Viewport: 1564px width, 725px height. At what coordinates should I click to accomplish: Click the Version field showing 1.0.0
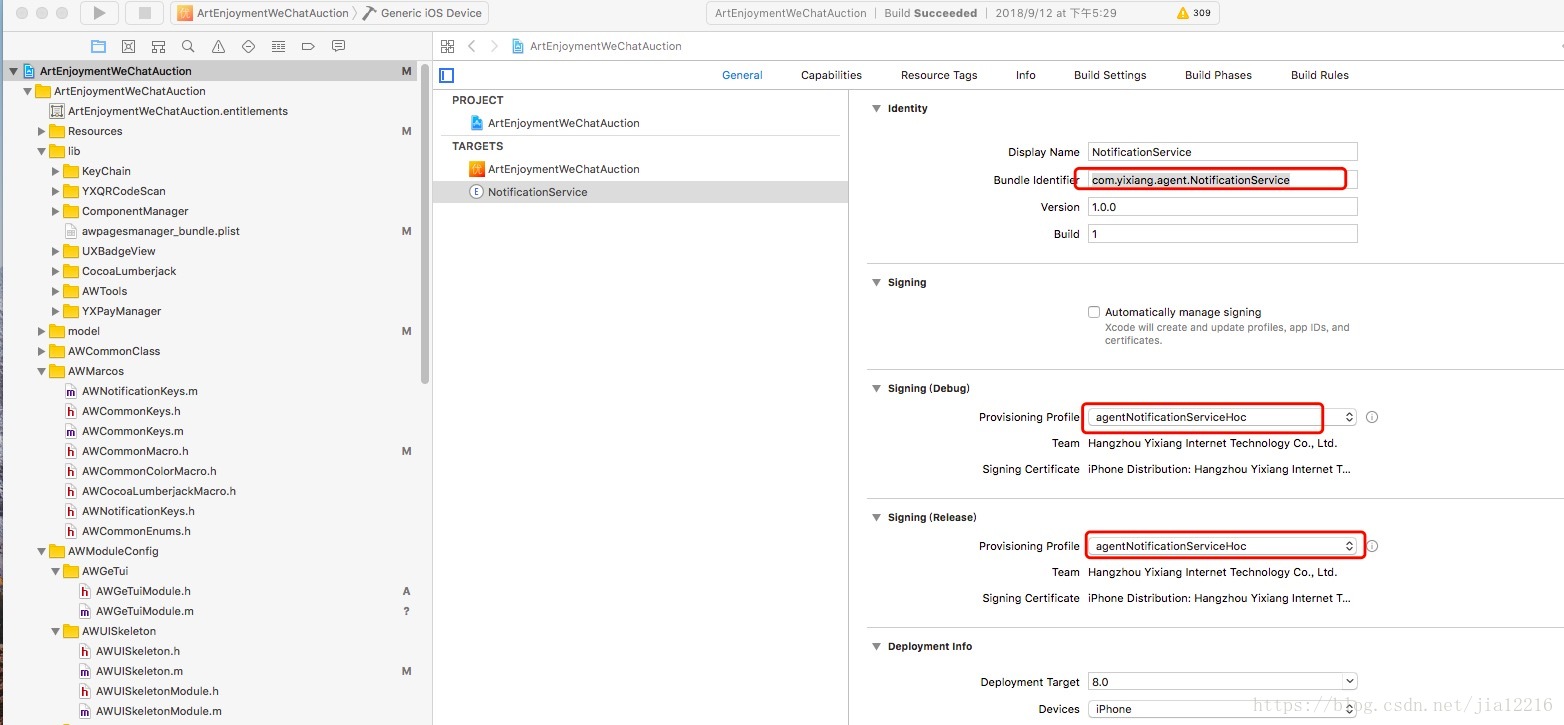point(1222,207)
